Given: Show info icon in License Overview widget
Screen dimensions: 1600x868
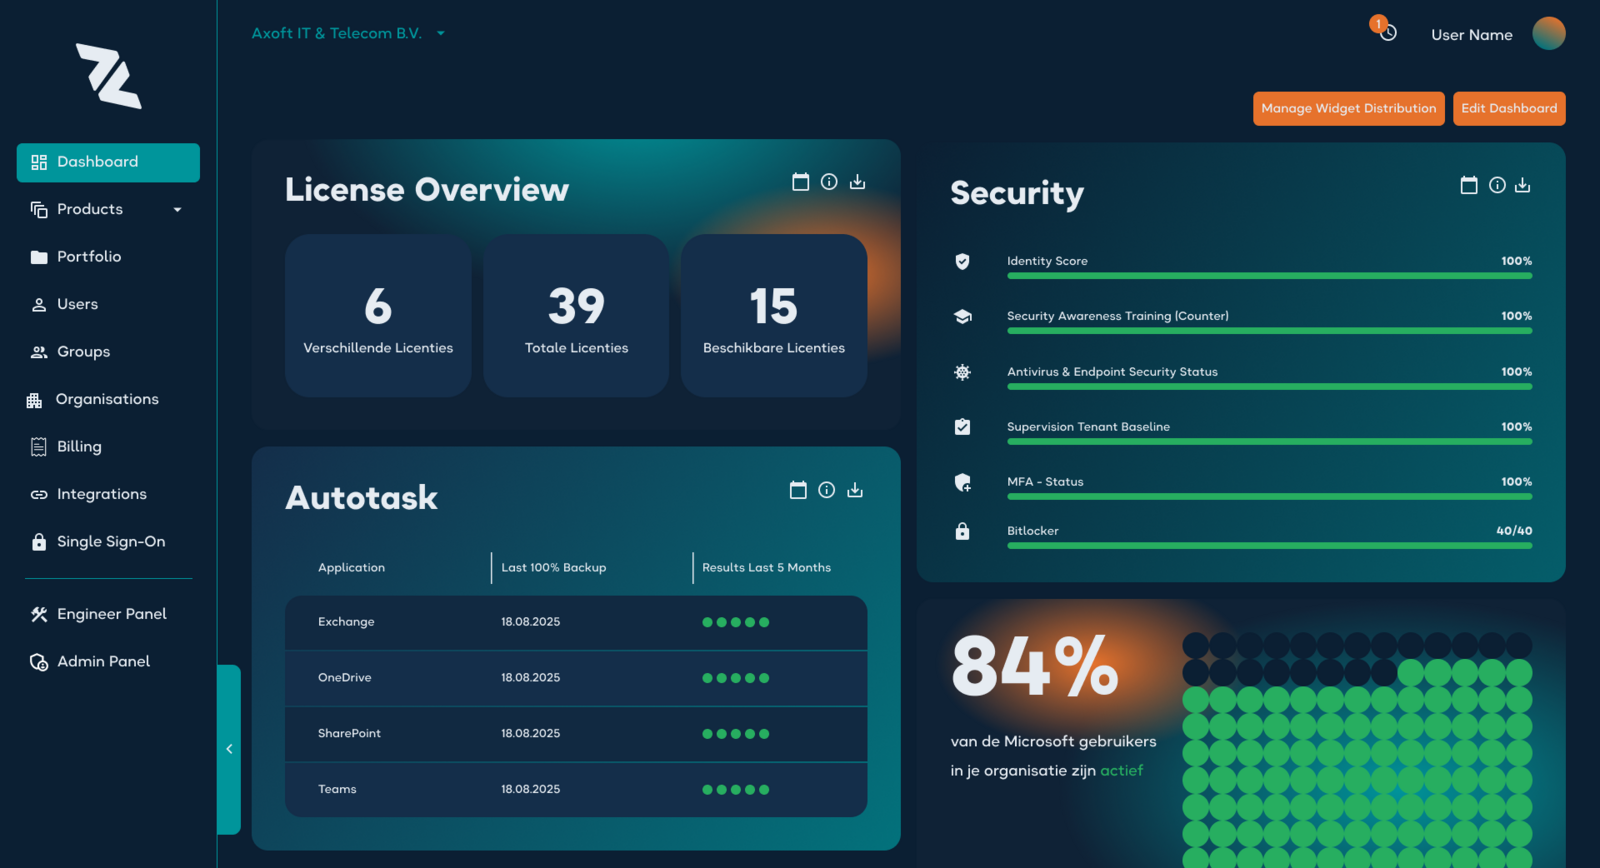Looking at the screenshot, I should coord(829,182).
